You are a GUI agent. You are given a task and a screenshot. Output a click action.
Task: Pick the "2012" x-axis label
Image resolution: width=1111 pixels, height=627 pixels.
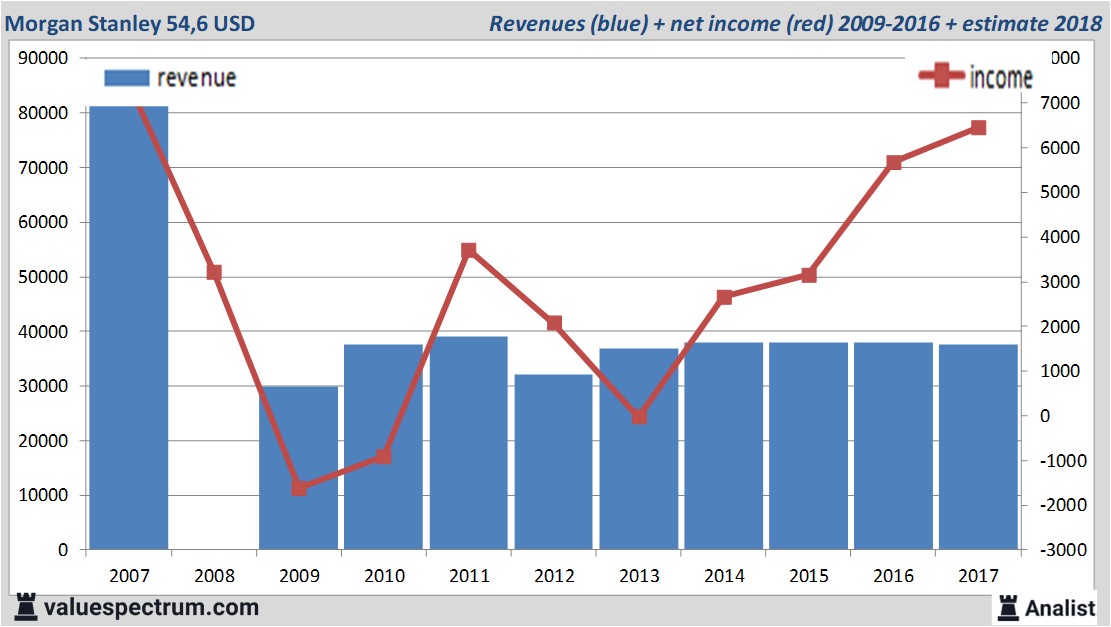[555, 575]
